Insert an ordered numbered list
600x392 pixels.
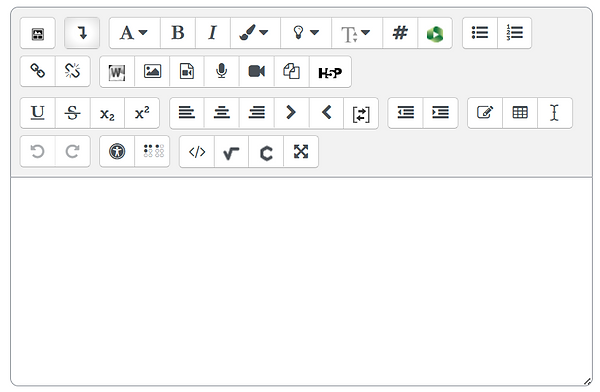[x=515, y=33]
